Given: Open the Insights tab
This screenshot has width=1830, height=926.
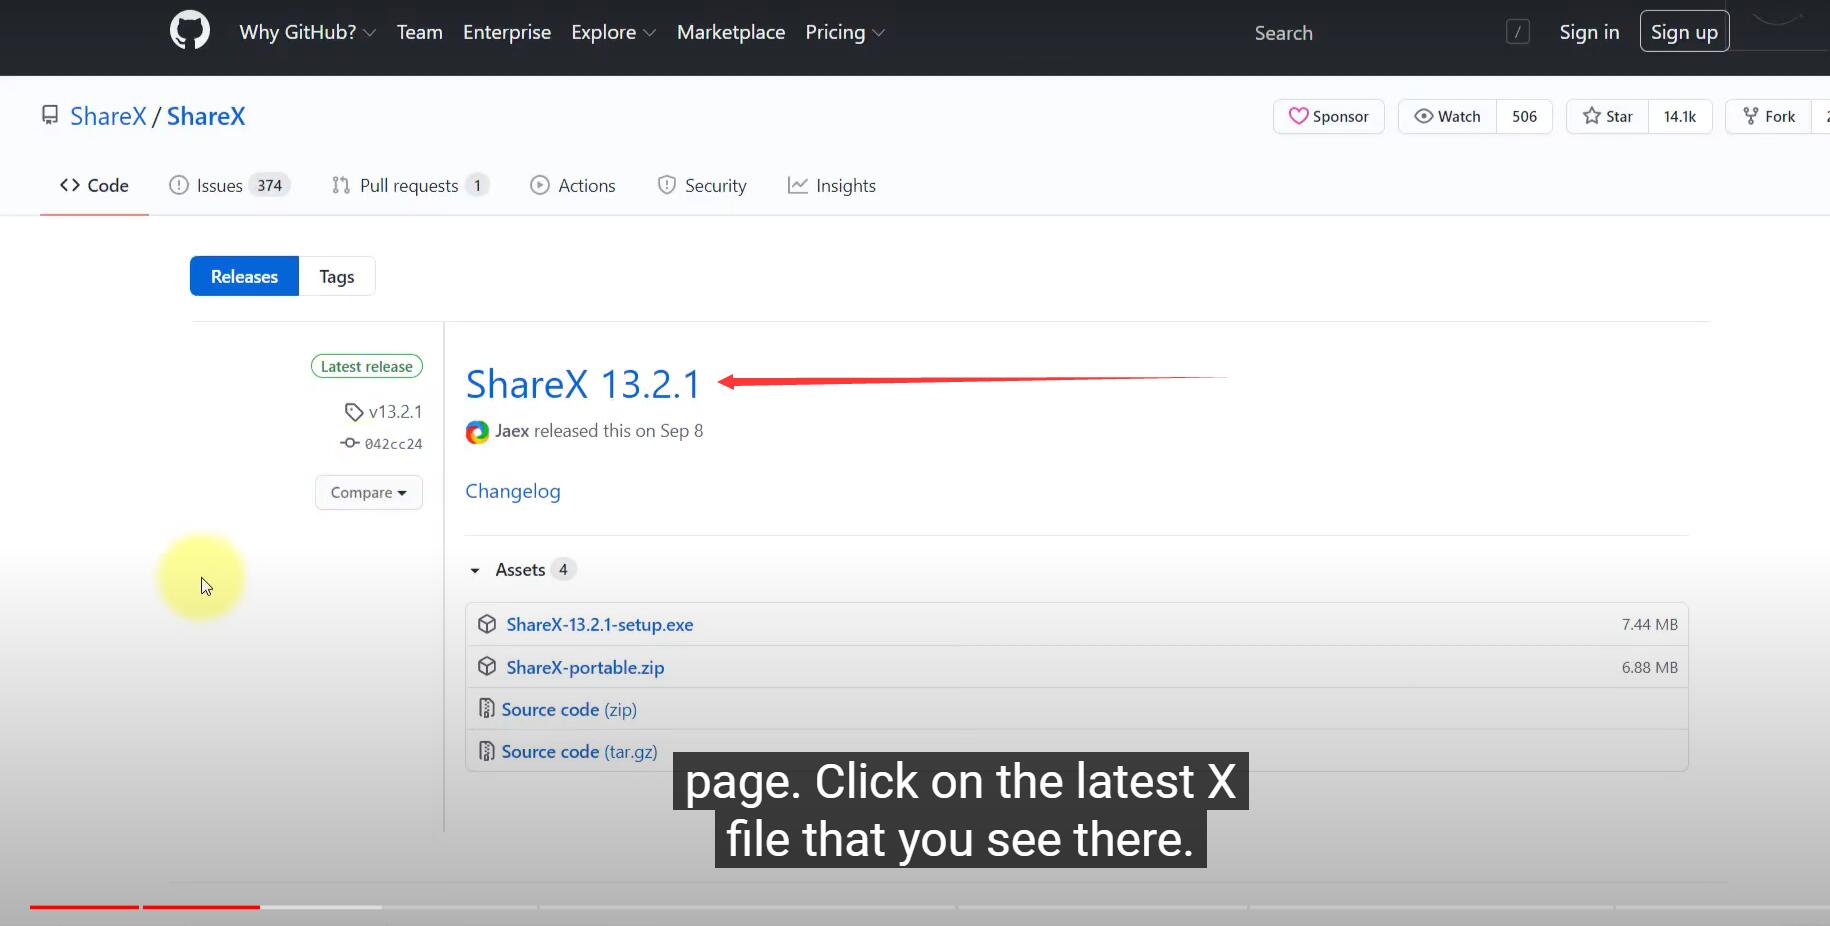Looking at the screenshot, I should [x=832, y=185].
